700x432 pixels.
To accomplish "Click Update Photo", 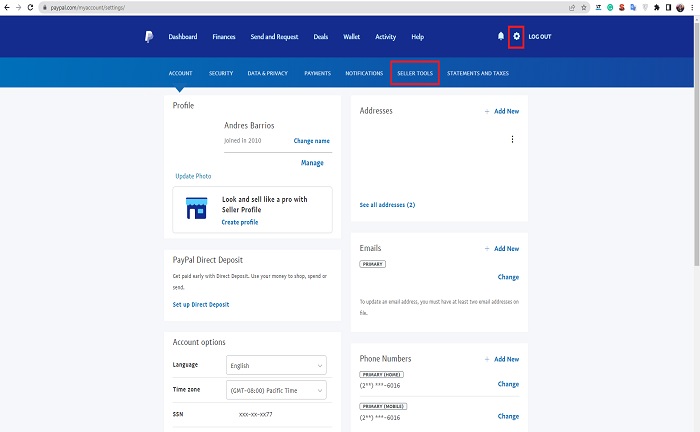I will pyautogui.click(x=193, y=176).
